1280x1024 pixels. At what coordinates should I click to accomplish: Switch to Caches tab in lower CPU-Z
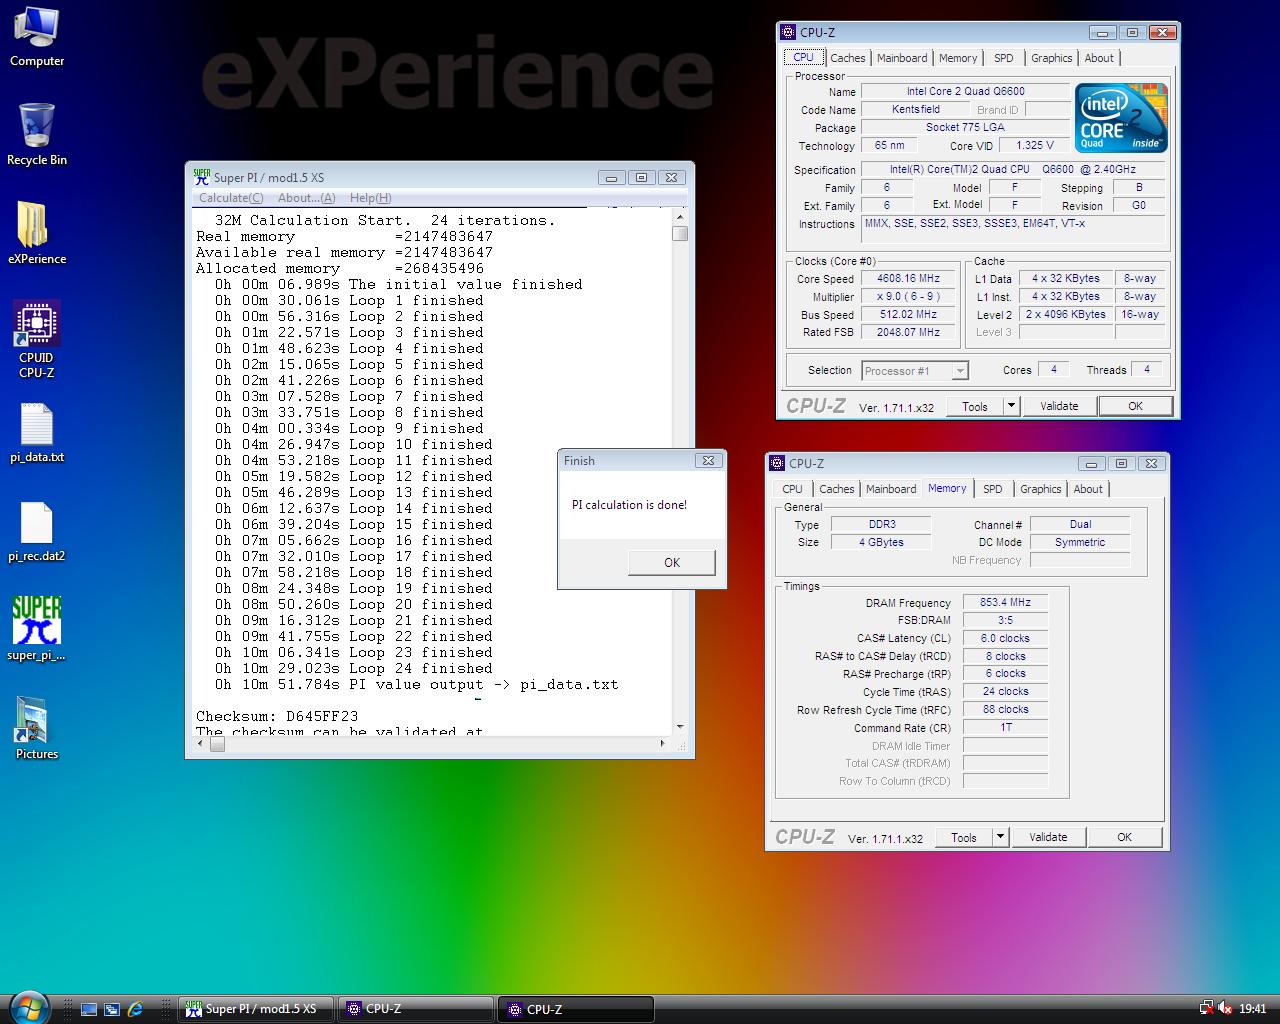click(x=837, y=489)
